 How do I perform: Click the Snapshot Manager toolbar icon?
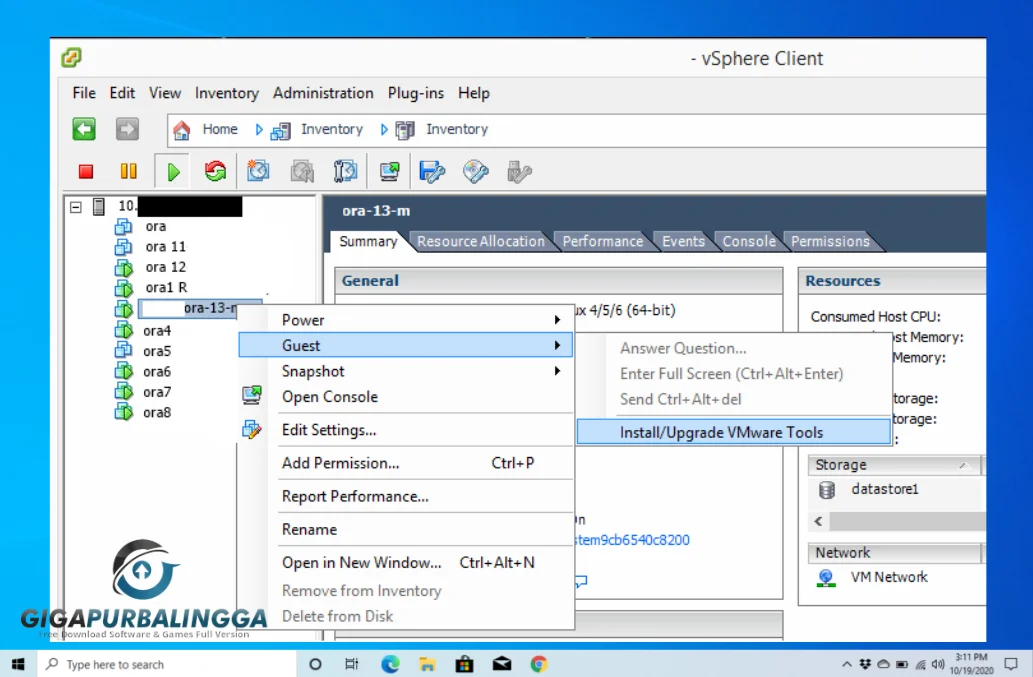[345, 171]
